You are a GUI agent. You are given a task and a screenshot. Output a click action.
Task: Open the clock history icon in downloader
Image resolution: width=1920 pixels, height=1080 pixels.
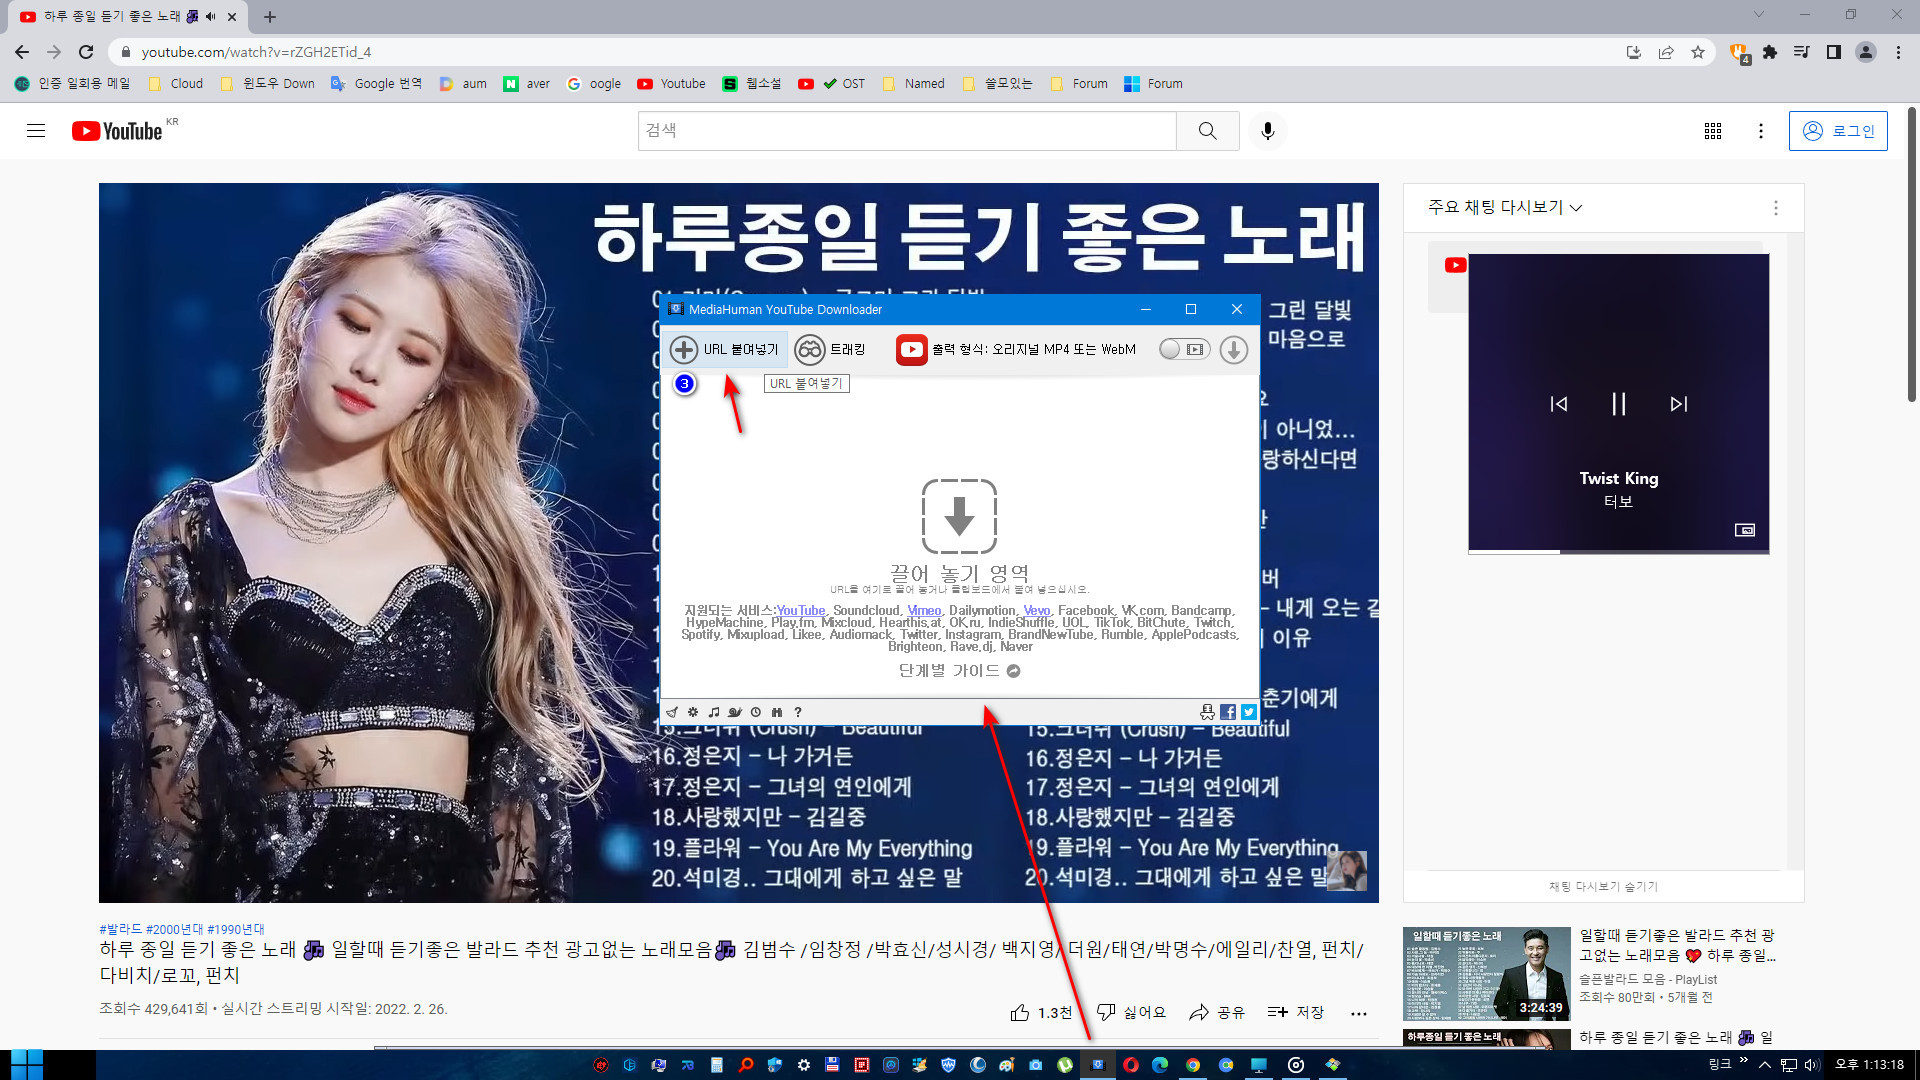point(756,712)
